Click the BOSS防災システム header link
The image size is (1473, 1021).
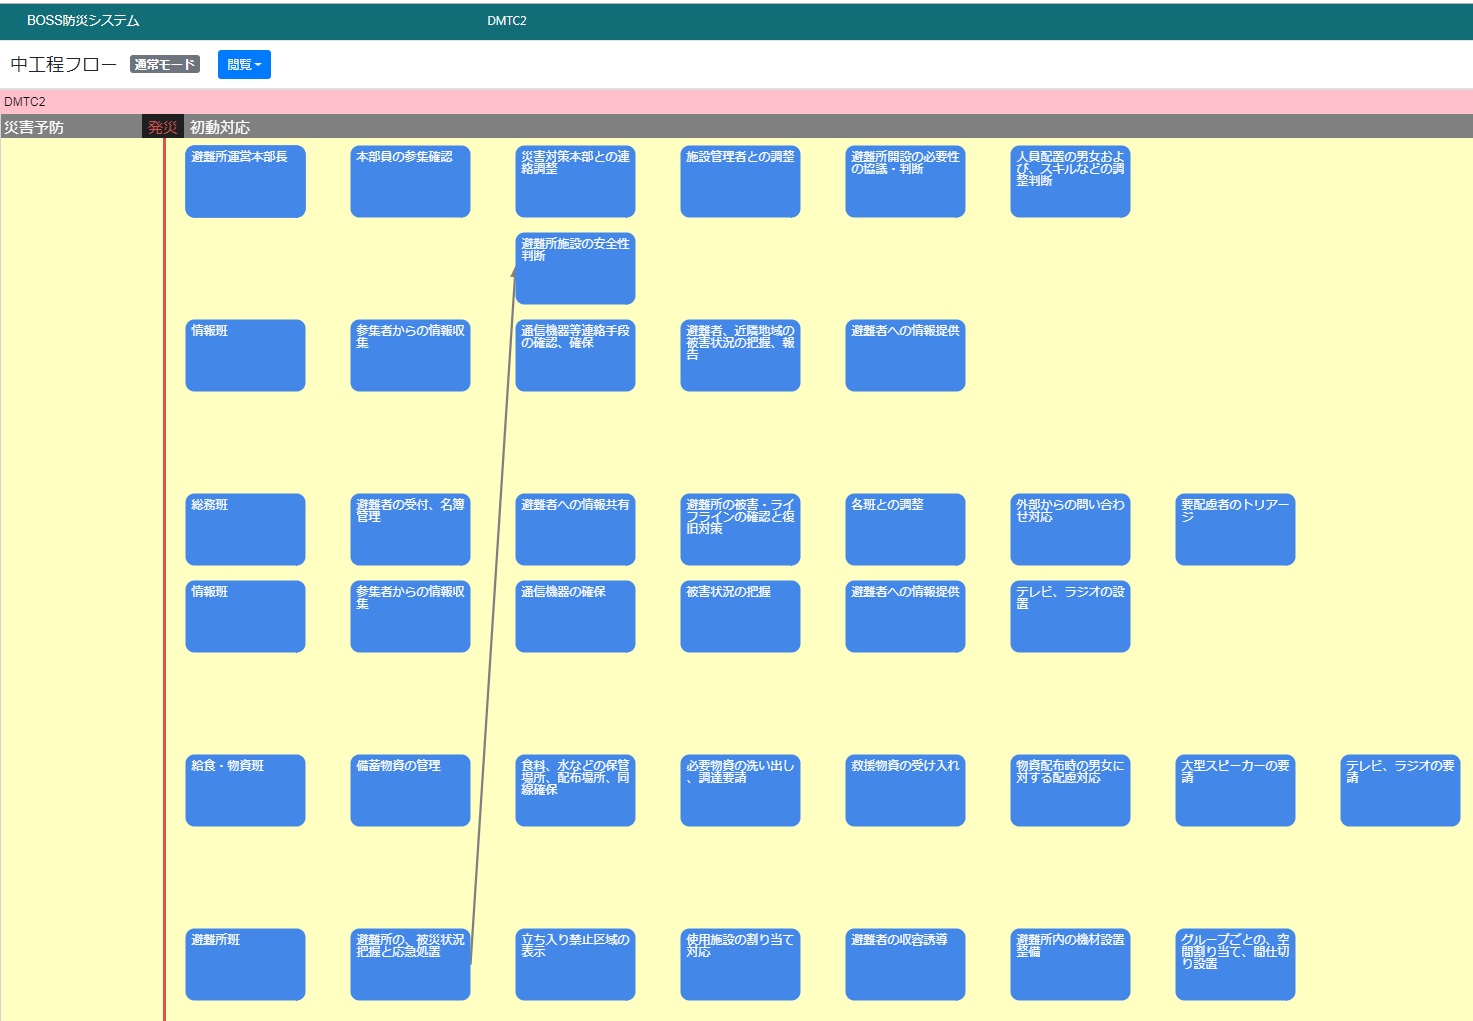coord(83,21)
